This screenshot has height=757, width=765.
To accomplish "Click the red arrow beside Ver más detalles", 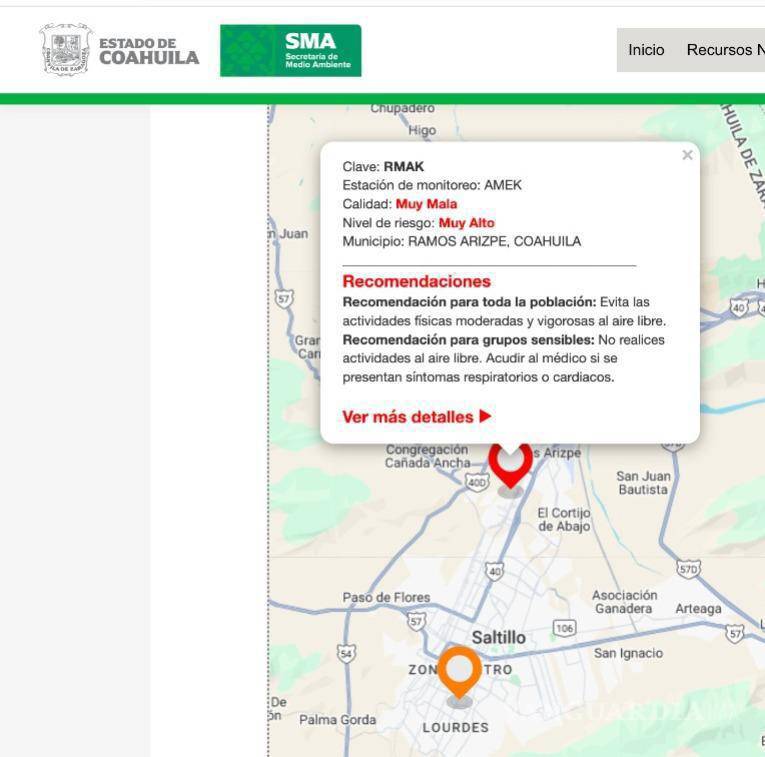I will (x=486, y=416).
